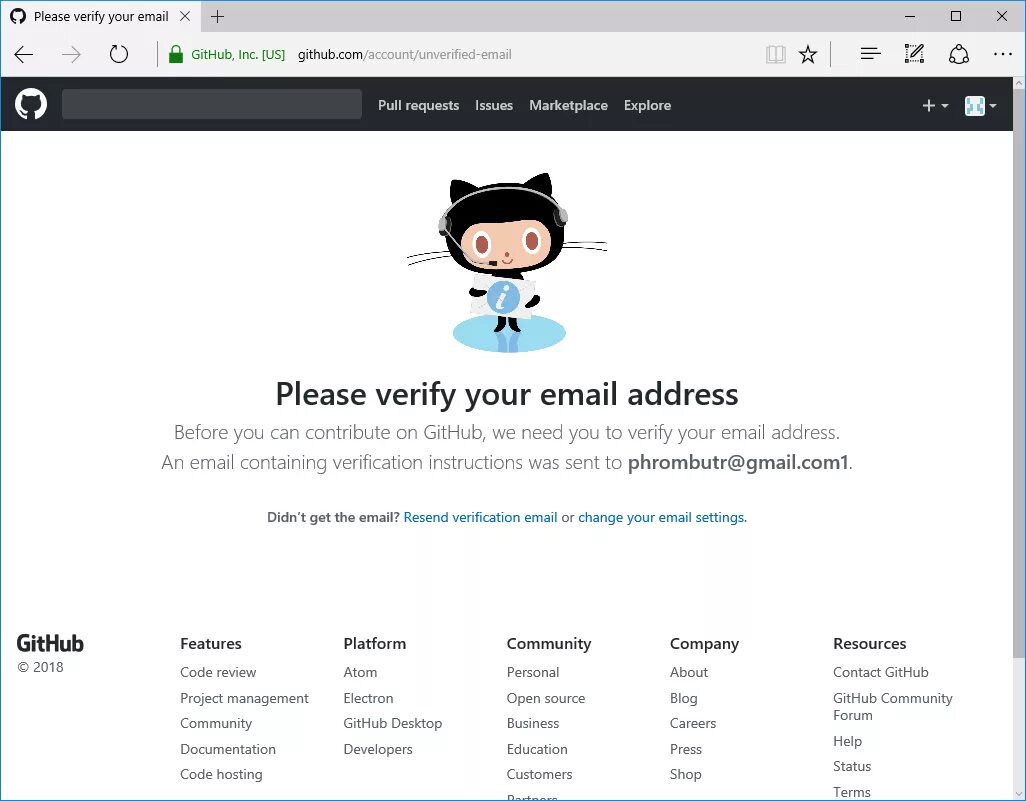The width and height of the screenshot is (1026, 801).
Task: Open Issues in the header
Action: [x=494, y=105]
